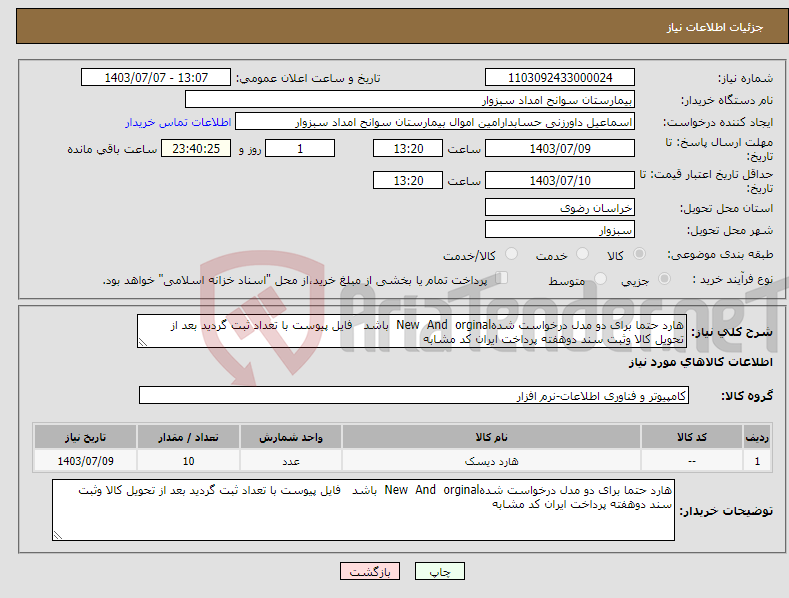Select the کالا/خدمت radio button

(x=511, y=254)
